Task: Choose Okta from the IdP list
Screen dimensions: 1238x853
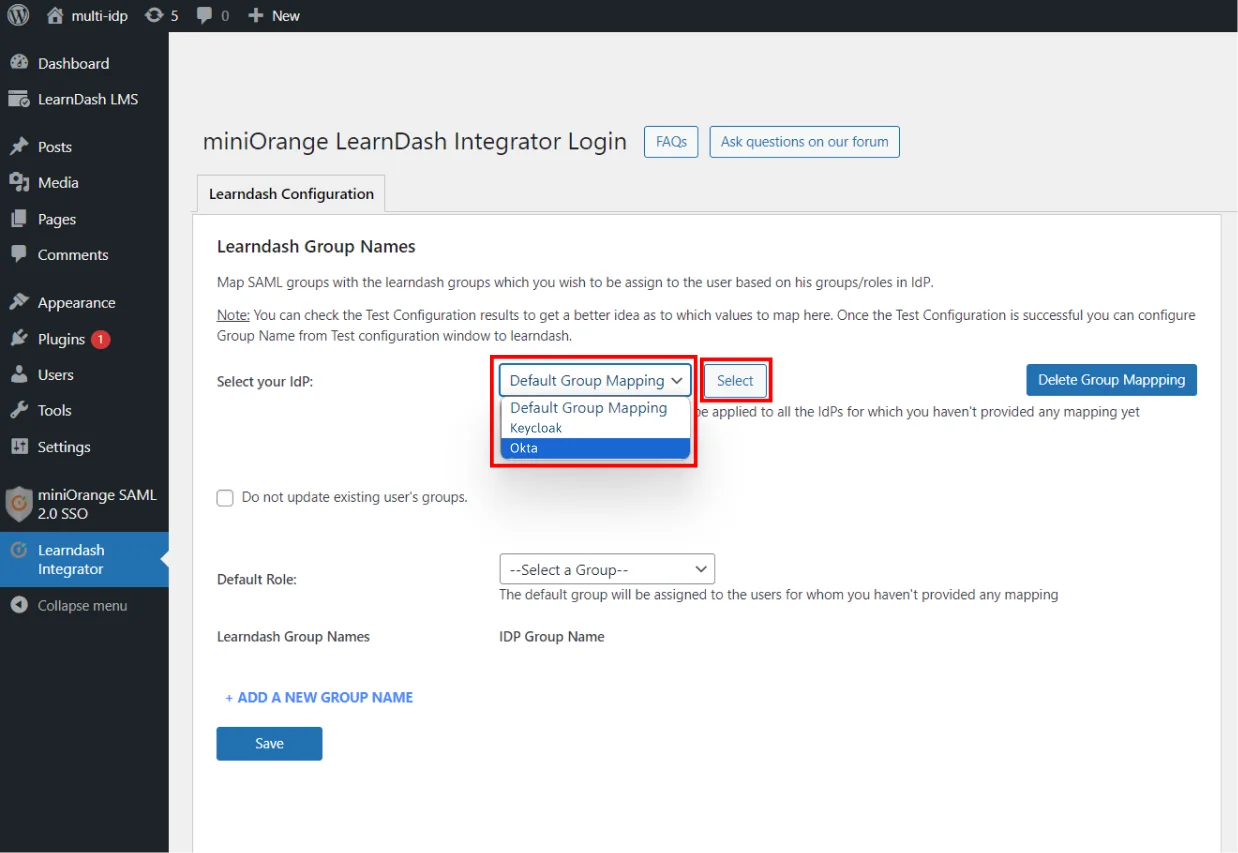Action: [595, 448]
